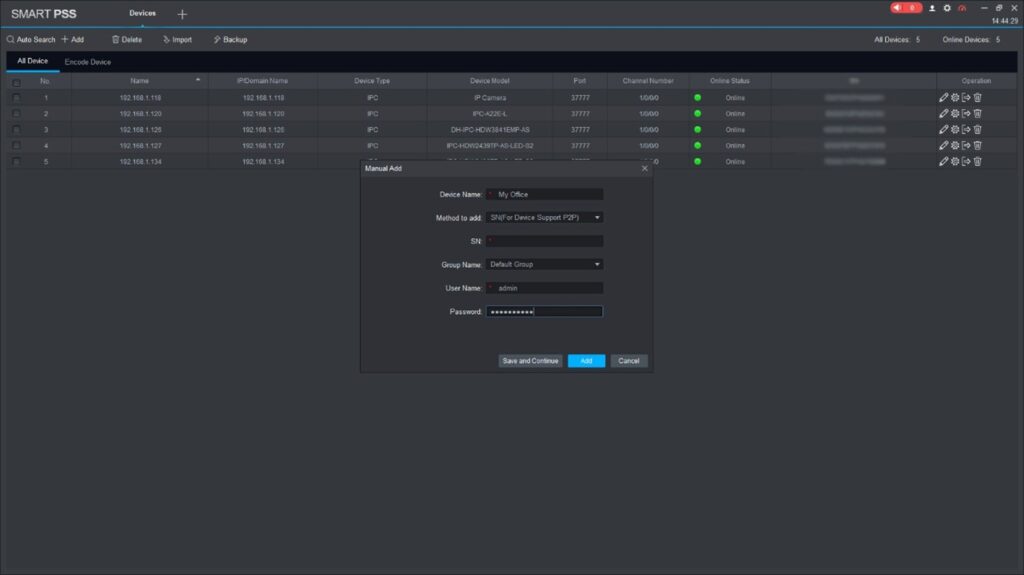Log out device 192.168.1.127
This screenshot has height=575, width=1024.
pyautogui.click(x=966, y=145)
